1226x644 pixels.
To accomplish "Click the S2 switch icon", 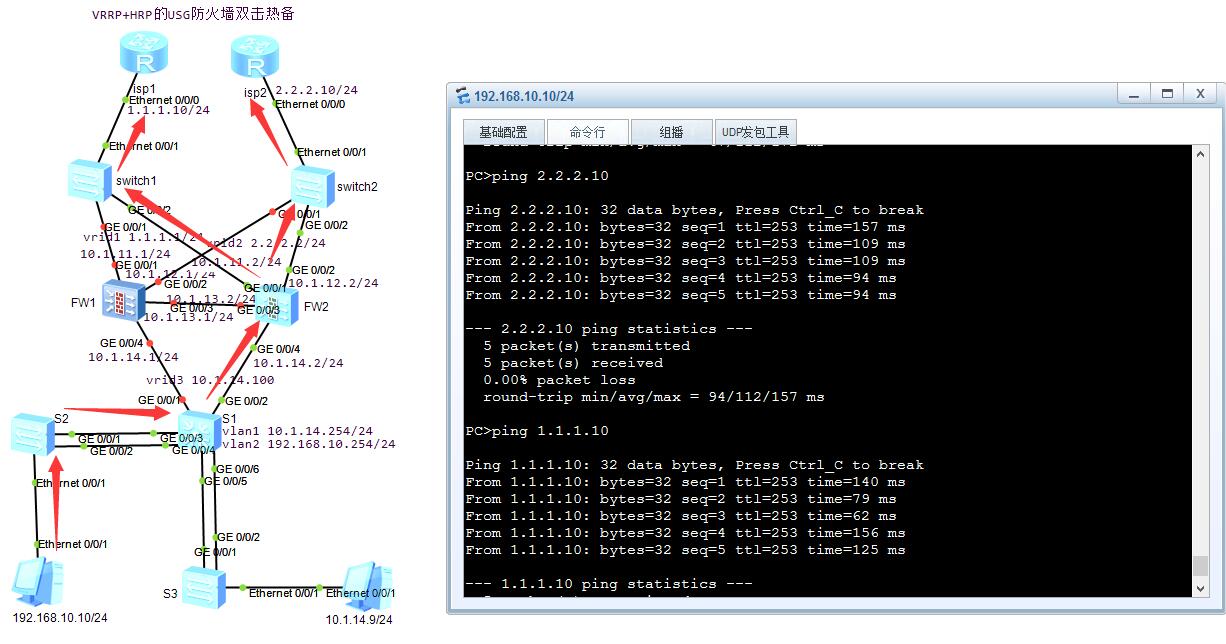I will coord(32,435).
